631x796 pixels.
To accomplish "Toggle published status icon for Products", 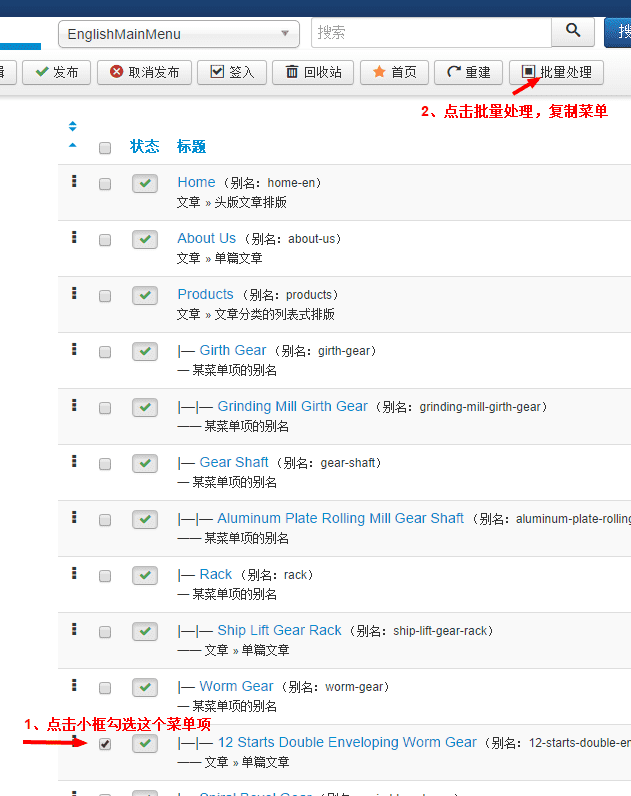I will click(x=145, y=295).
